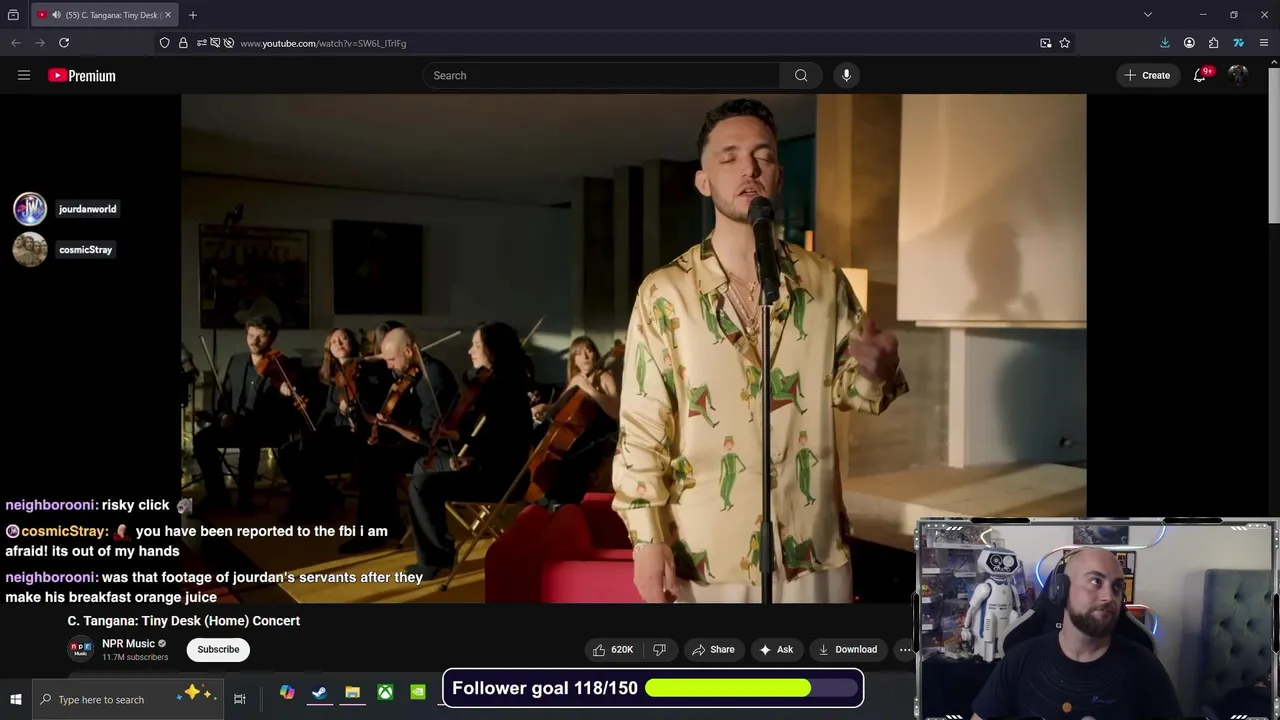Open the NVIDIA app from taskbar
This screenshot has width=1280, height=720.
(x=418, y=693)
